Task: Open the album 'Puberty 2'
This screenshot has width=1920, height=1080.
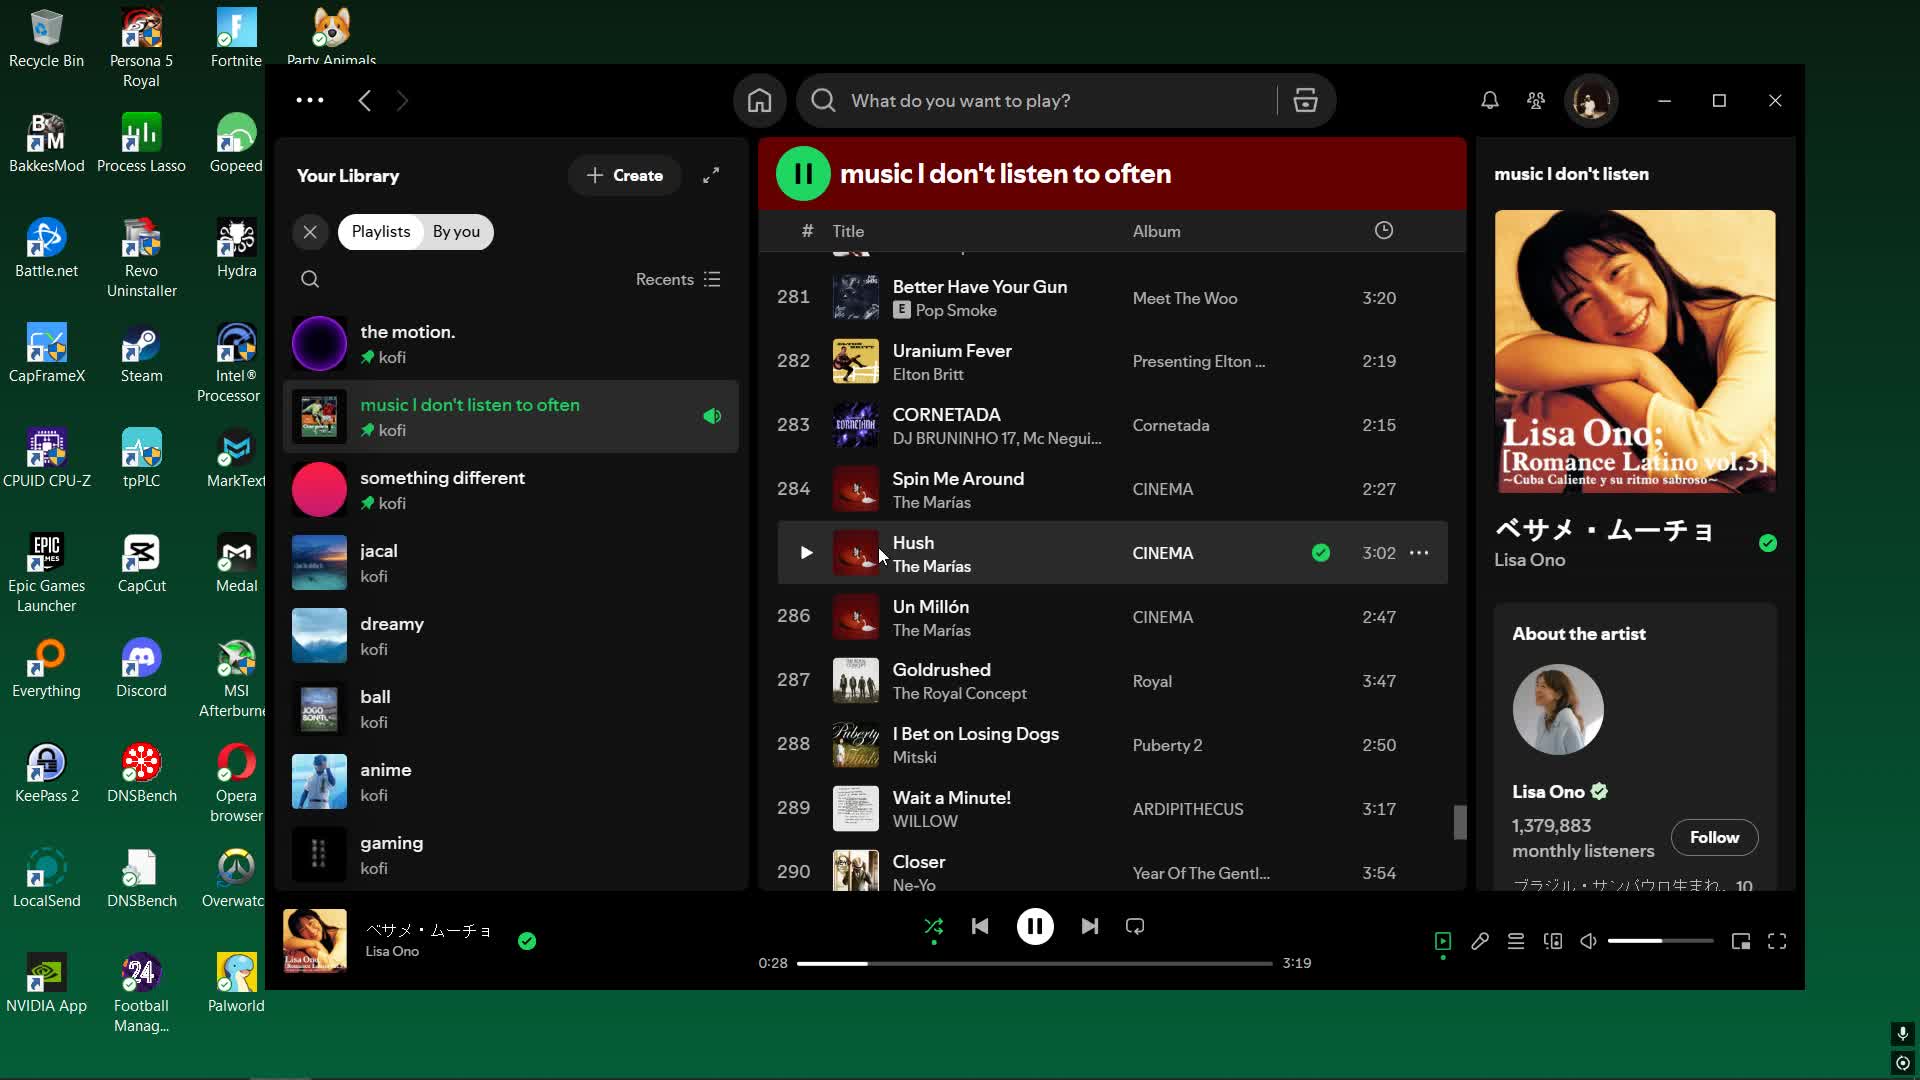Action: (x=1167, y=745)
